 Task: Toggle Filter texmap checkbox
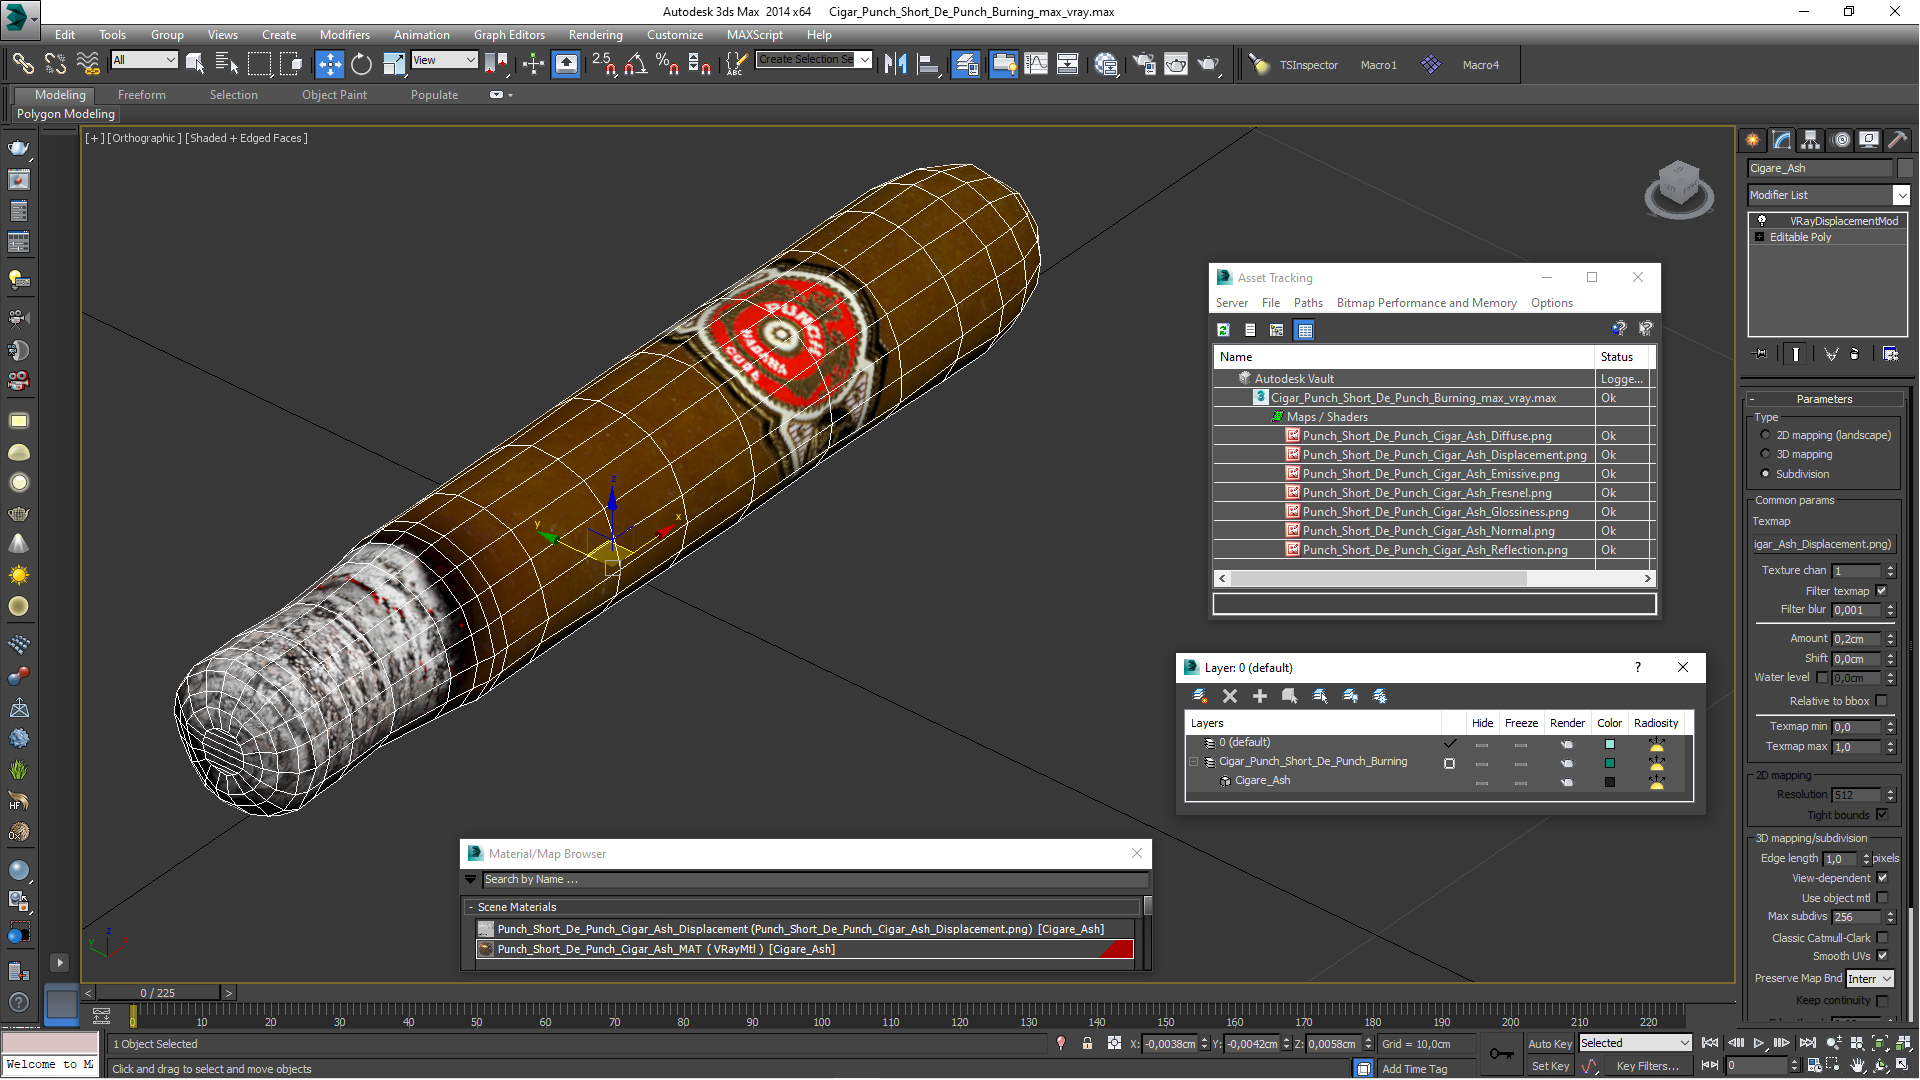pyautogui.click(x=1881, y=591)
